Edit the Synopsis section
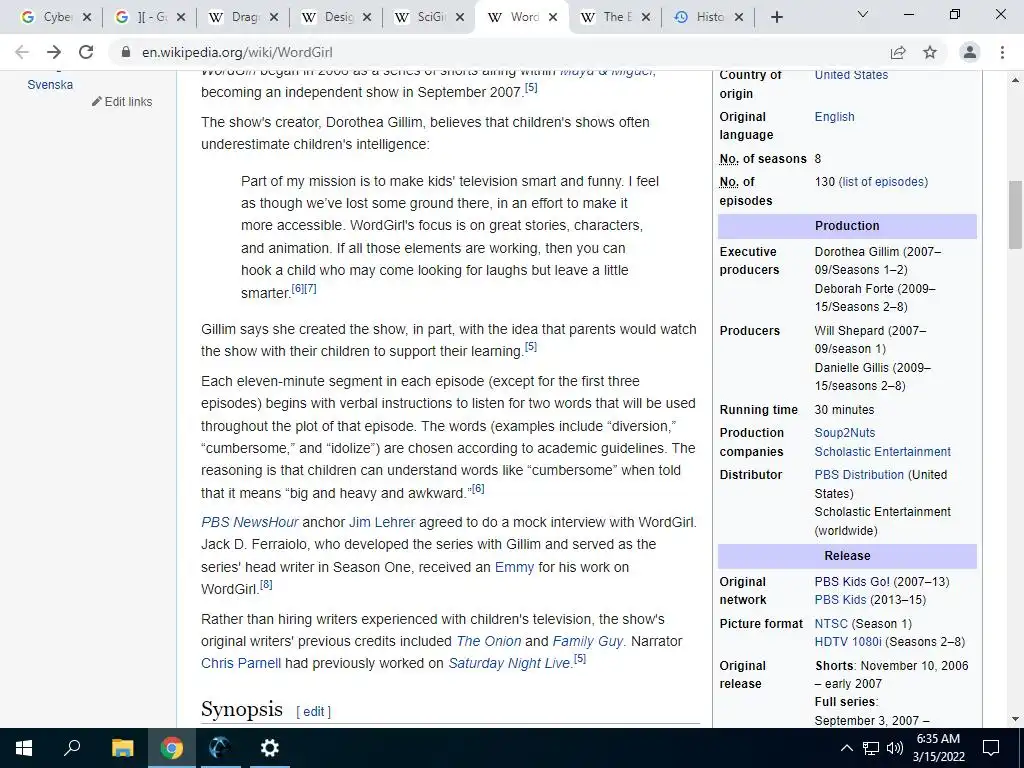Viewport: 1024px width, 768px height. pos(313,712)
